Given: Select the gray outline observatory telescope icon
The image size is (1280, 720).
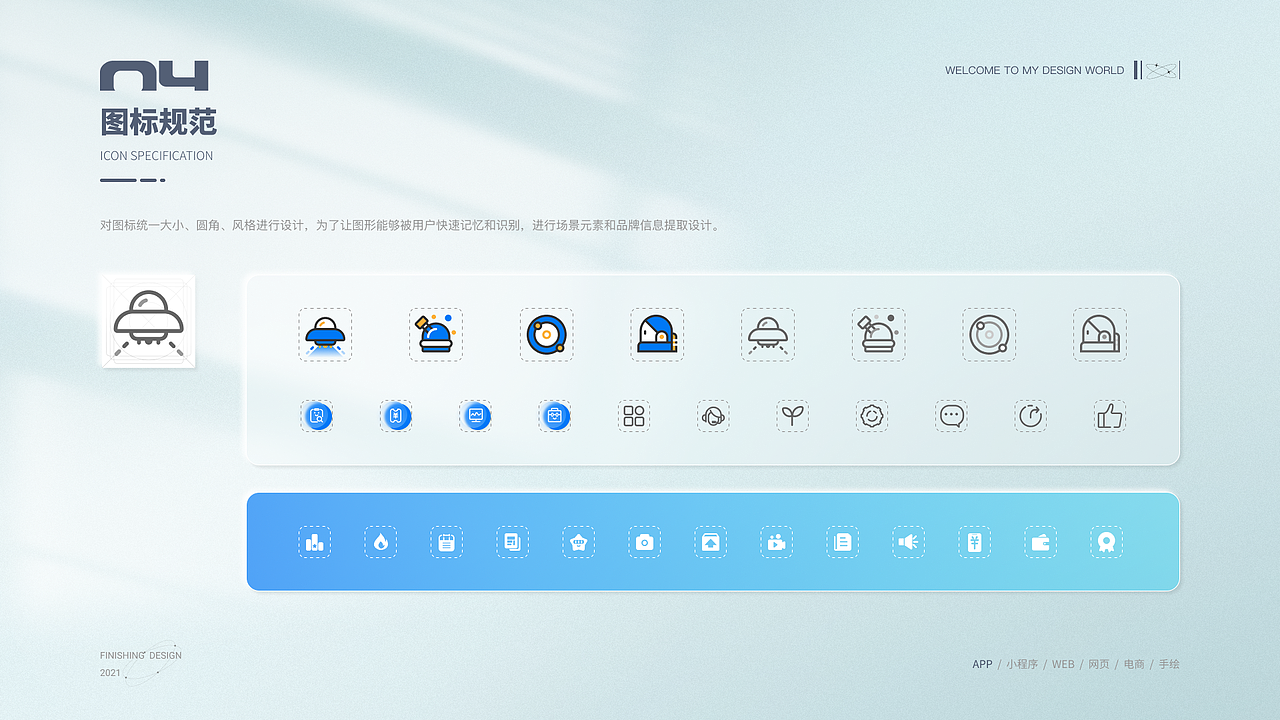Looking at the screenshot, I should tap(879, 334).
